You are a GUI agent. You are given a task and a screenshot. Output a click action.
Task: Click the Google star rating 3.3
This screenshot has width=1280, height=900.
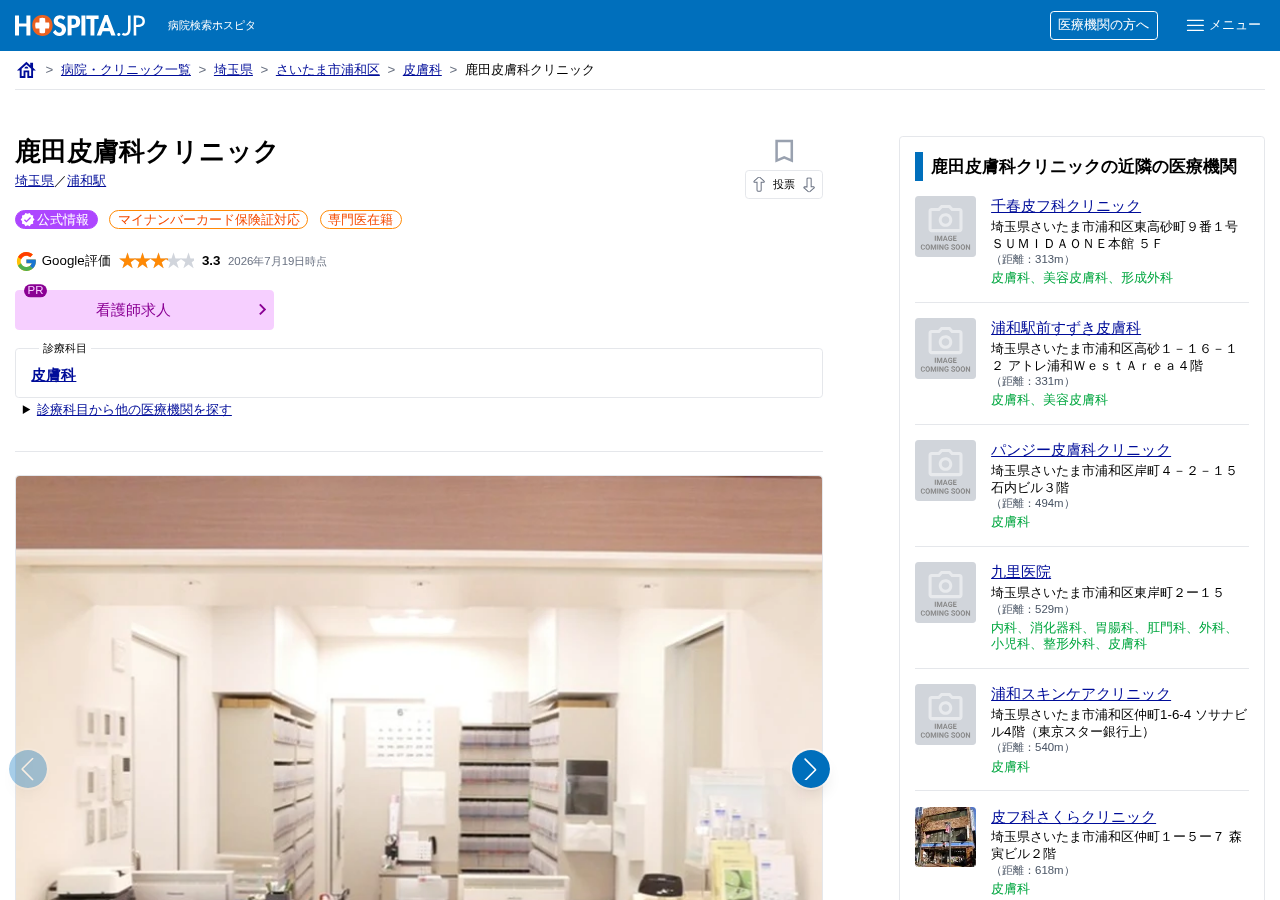(x=157, y=261)
